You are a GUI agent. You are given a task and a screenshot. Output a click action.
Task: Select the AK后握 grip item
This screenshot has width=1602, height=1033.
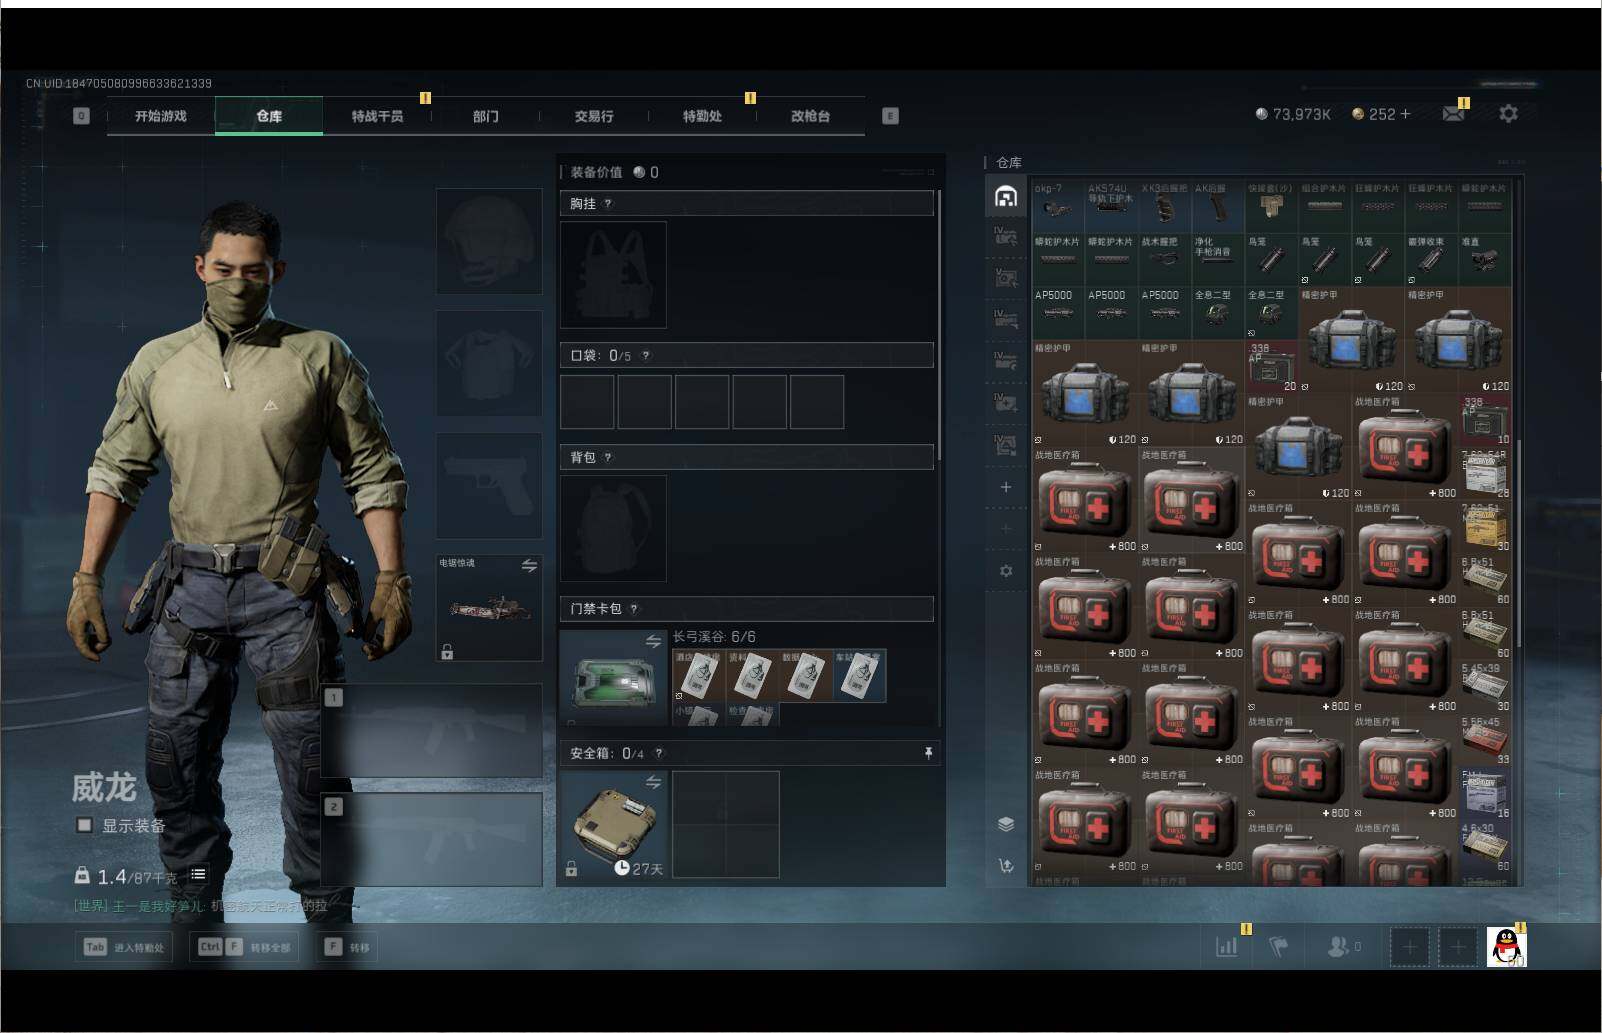point(1218,205)
